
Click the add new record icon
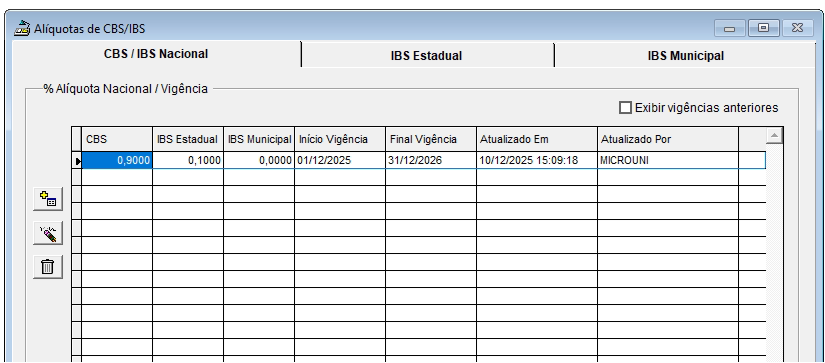(x=48, y=199)
